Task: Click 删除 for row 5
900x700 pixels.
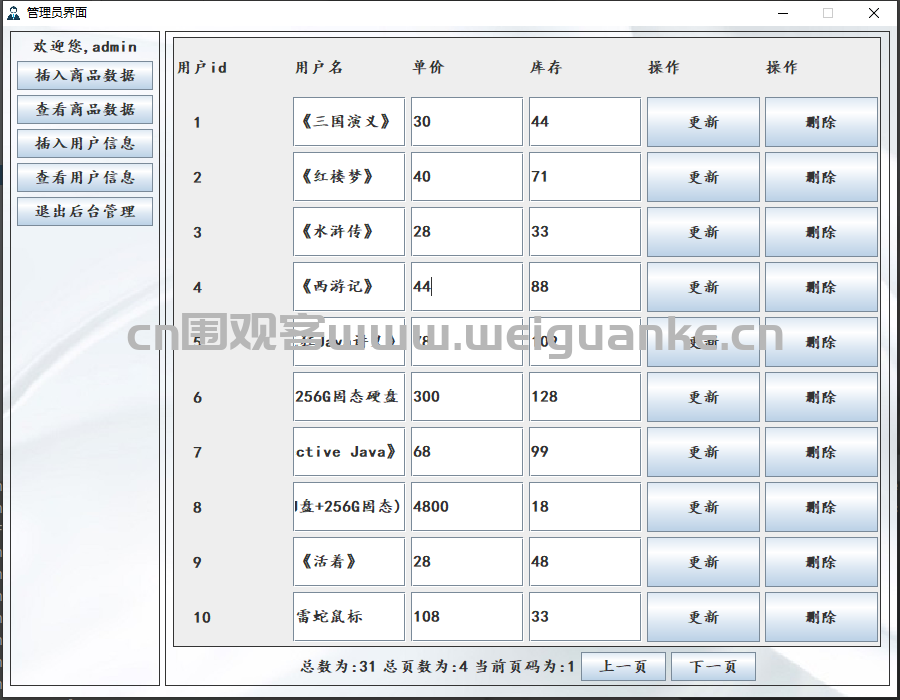Action: (x=821, y=342)
